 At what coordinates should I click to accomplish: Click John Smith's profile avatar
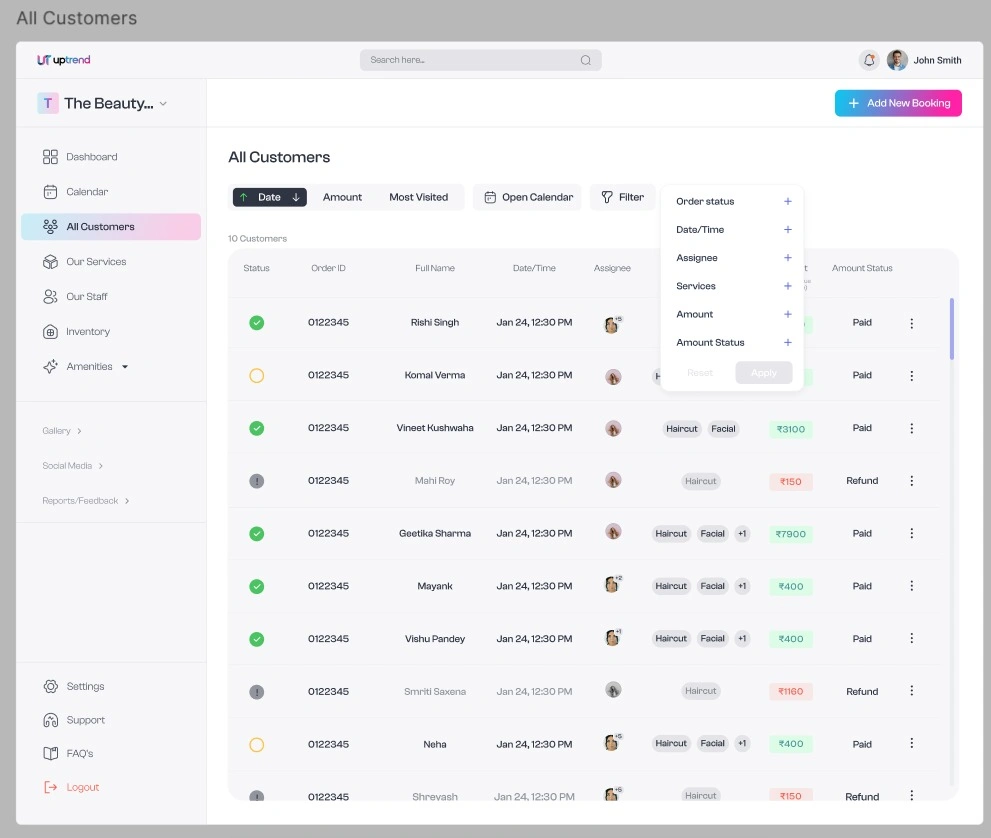point(897,60)
